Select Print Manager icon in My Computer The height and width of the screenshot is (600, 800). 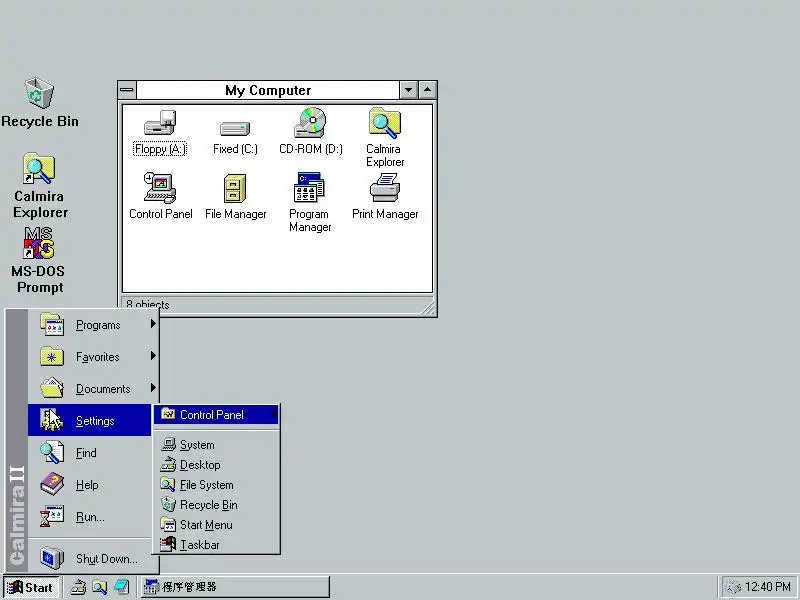point(385,196)
